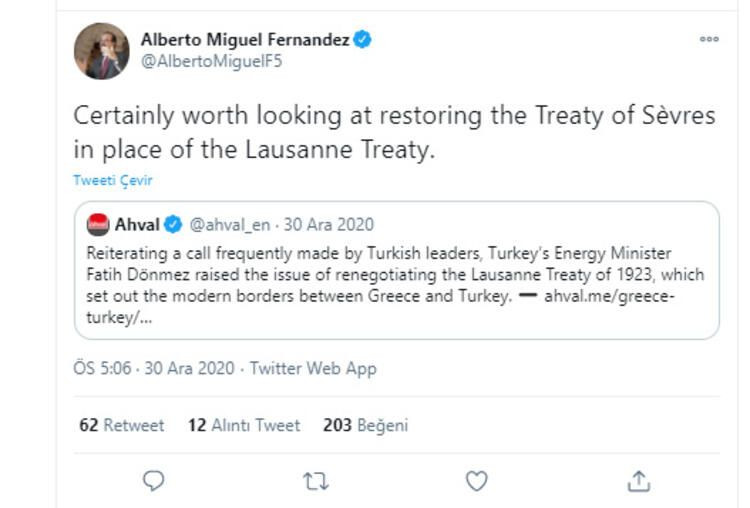Viewport: 750px width, 508px height.
Task: Click the verified badge beside Alberto Miguel Fernandez
Action: point(364,40)
